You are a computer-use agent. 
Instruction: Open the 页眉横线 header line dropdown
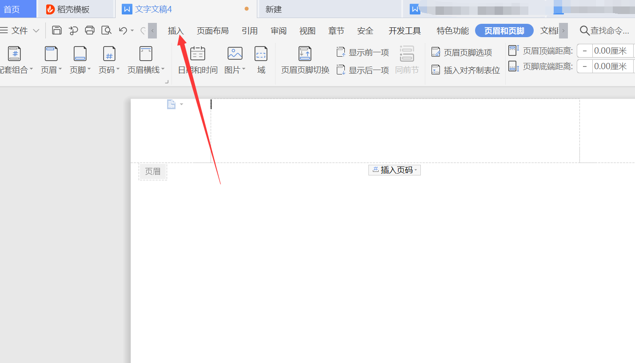[146, 60]
